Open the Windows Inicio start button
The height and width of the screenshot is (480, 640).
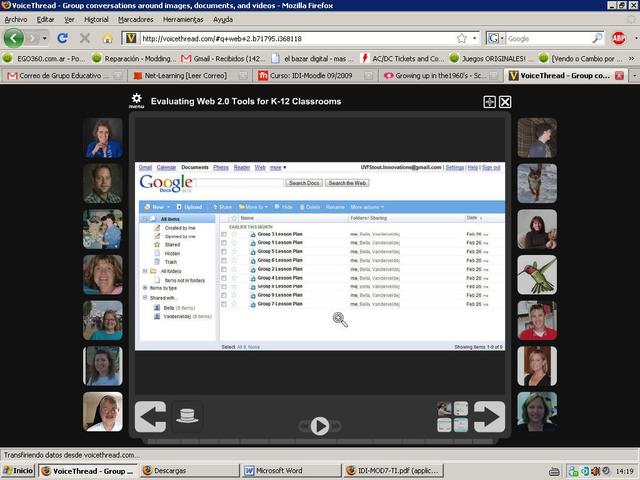[x=18, y=471]
